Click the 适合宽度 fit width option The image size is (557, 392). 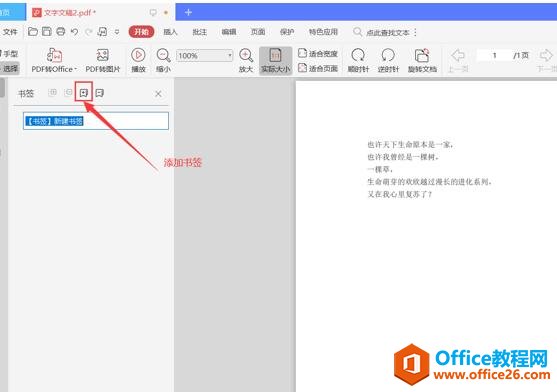coord(318,54)
